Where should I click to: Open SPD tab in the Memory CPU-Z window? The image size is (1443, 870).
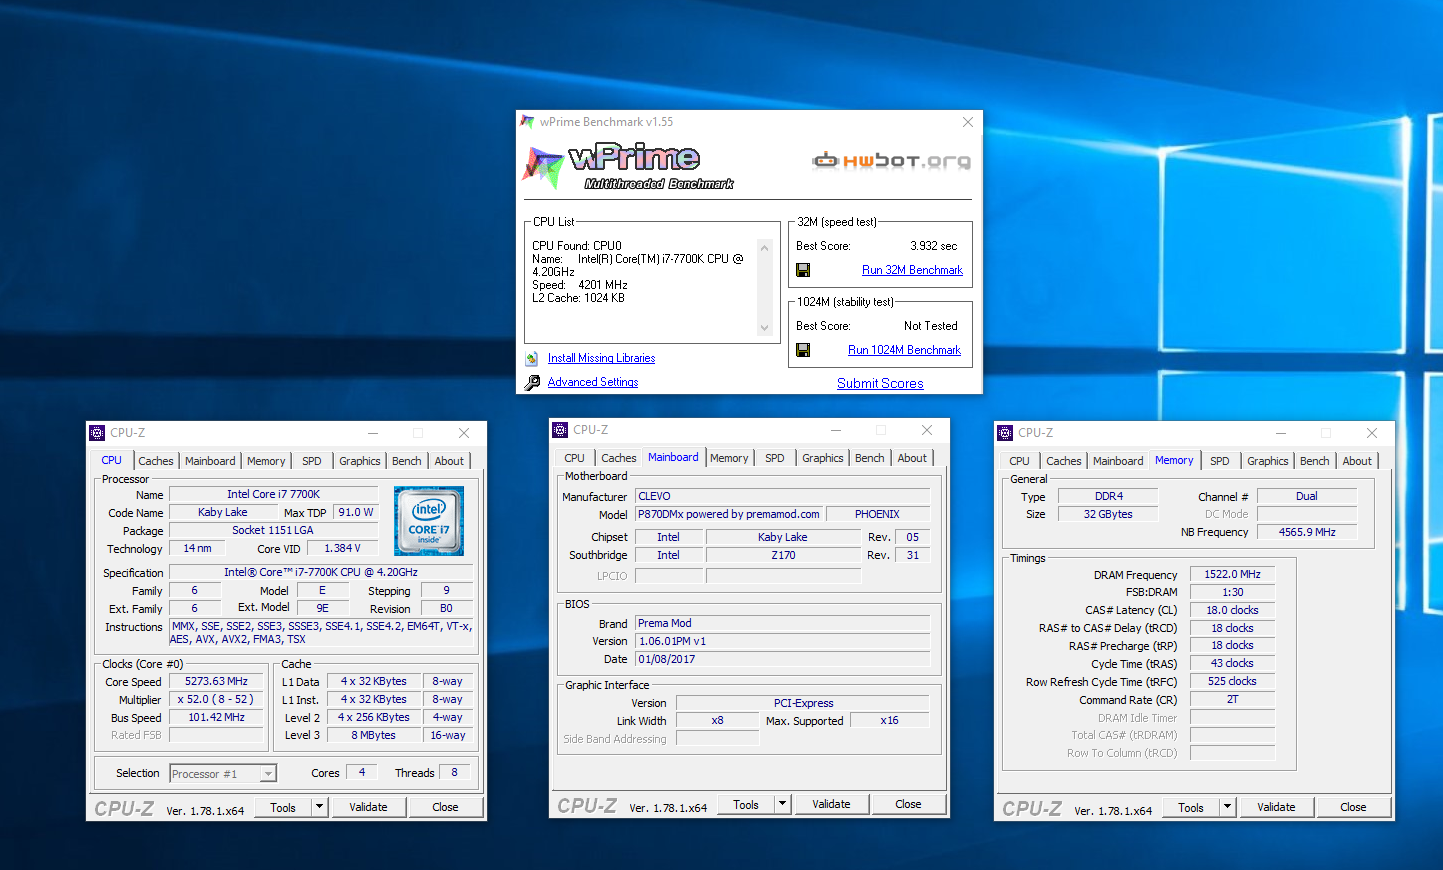(1219, 461)
